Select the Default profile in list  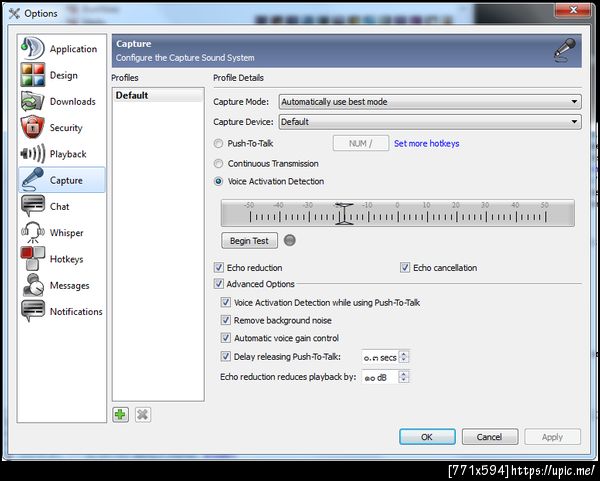click(158, 95)
